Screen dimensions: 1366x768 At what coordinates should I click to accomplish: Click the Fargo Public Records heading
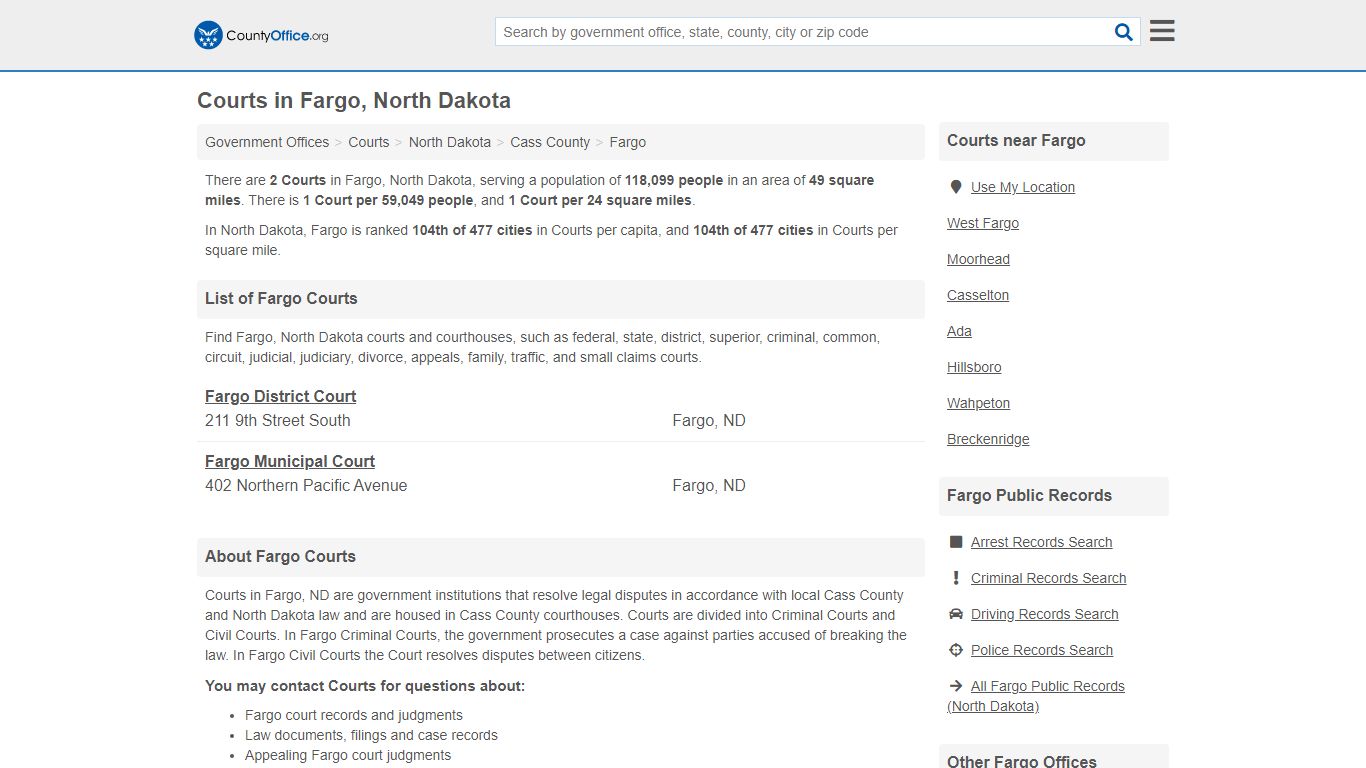click(1029, 495)
